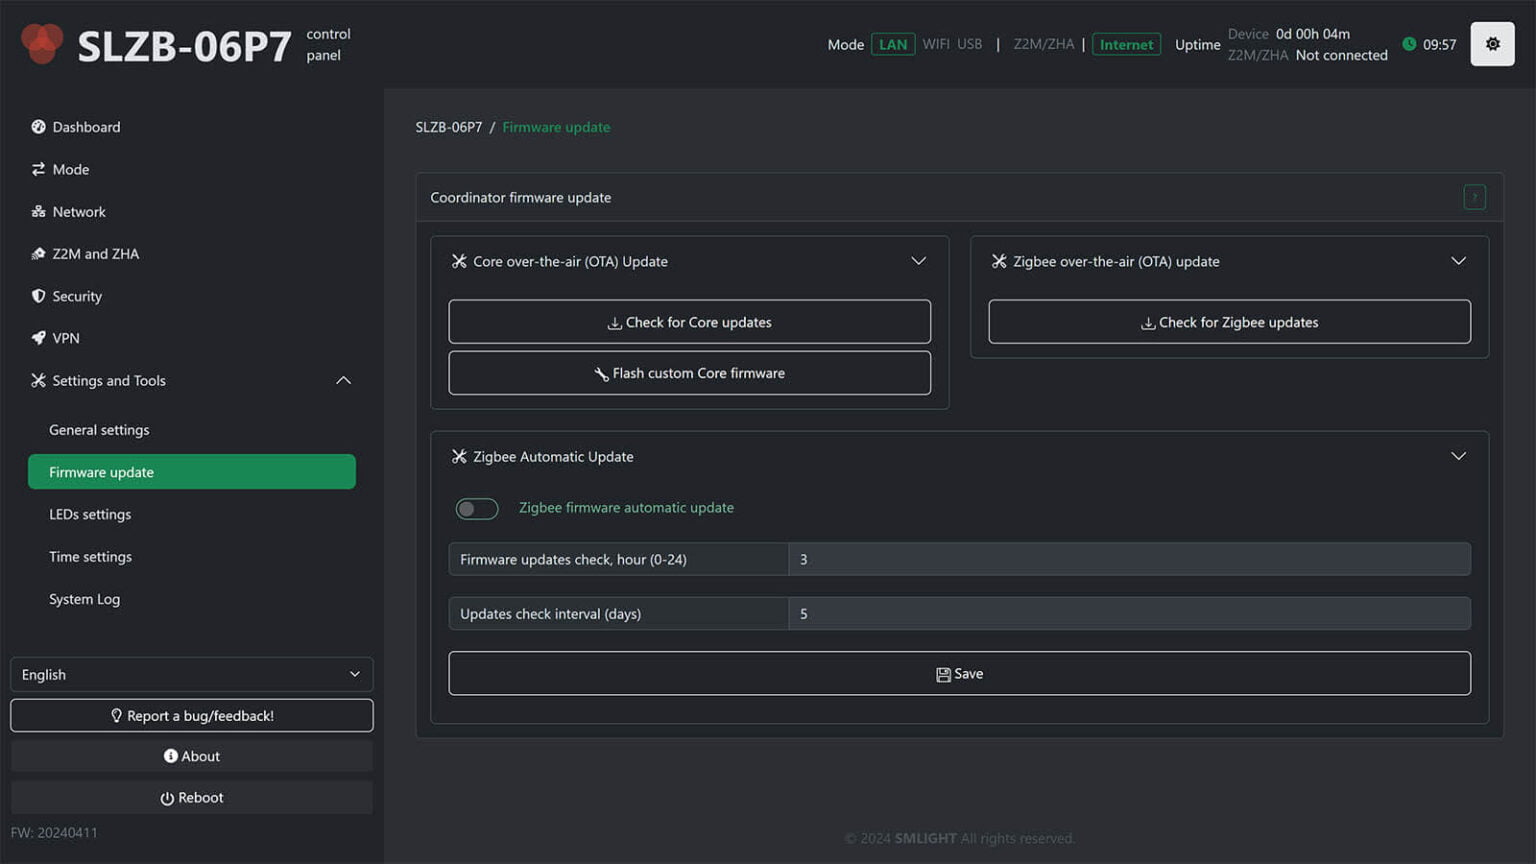Collapse the Zigbee Automatic Update panel
The height and width of the screenshot is (864, 1536).
[1458, 456]
